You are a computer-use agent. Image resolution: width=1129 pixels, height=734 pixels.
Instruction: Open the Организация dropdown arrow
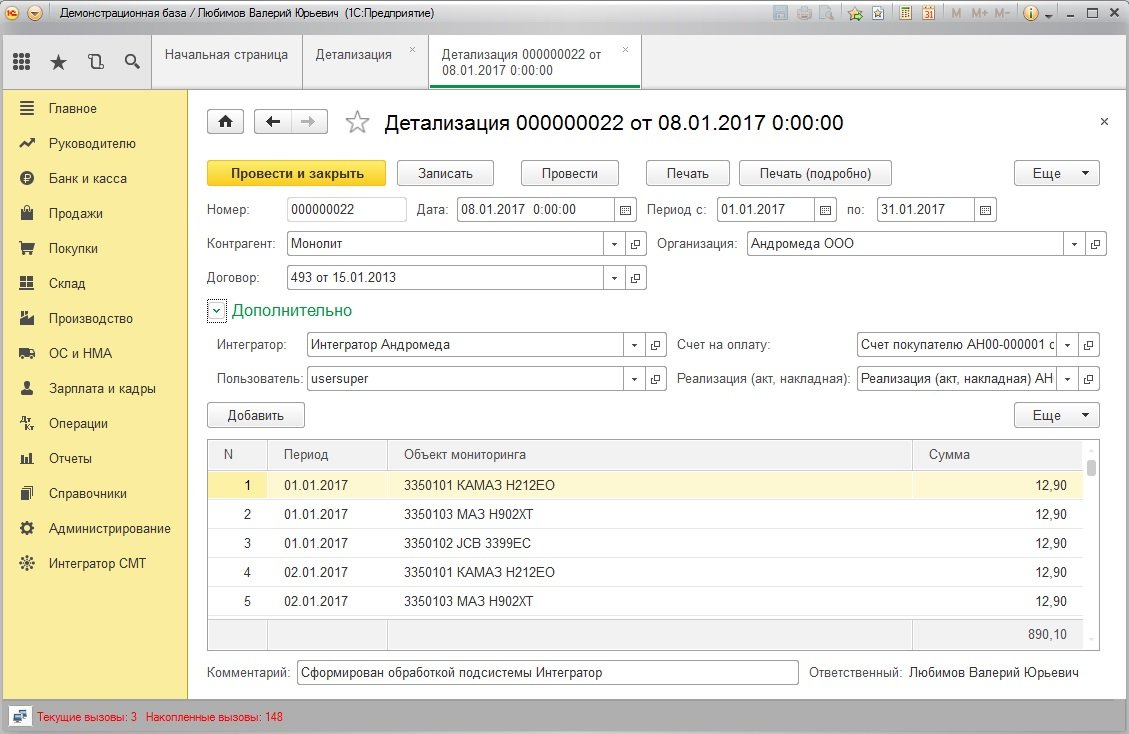point(1075,244)
